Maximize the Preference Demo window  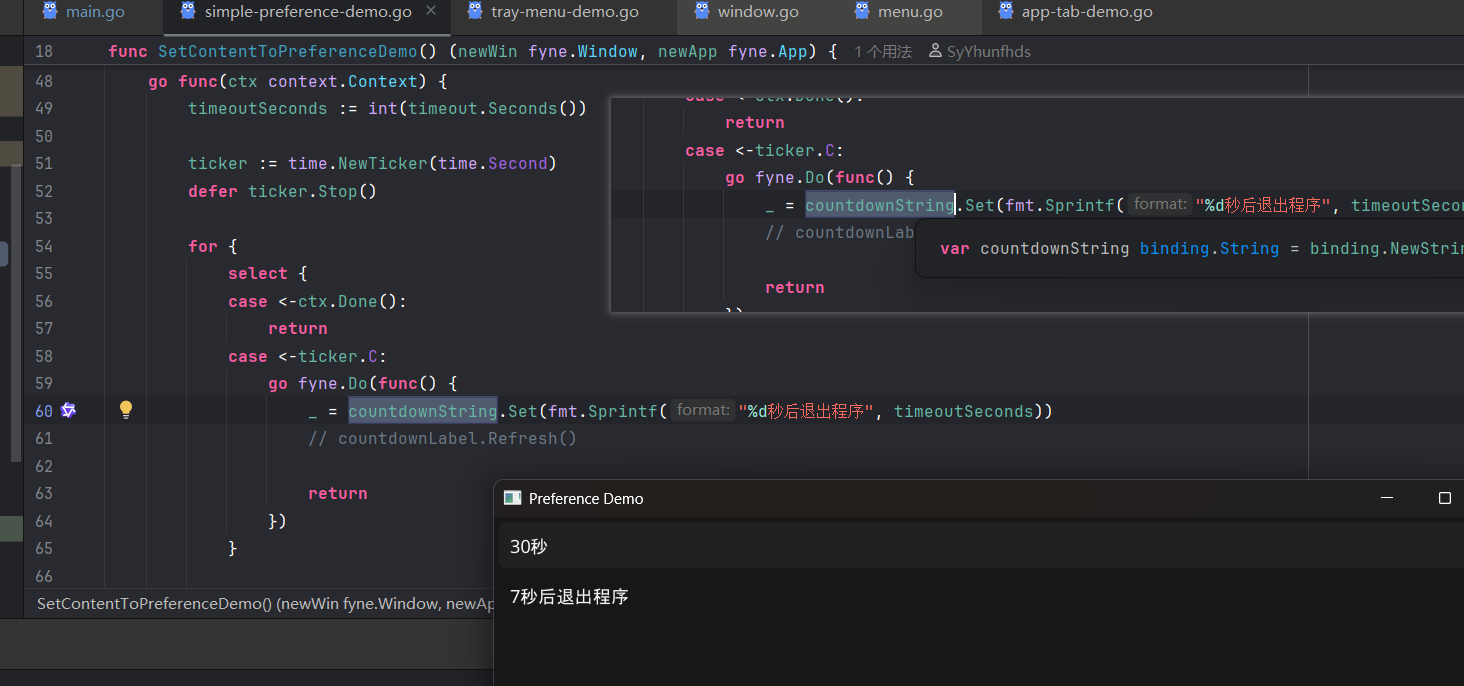(x=1444, y=498)
